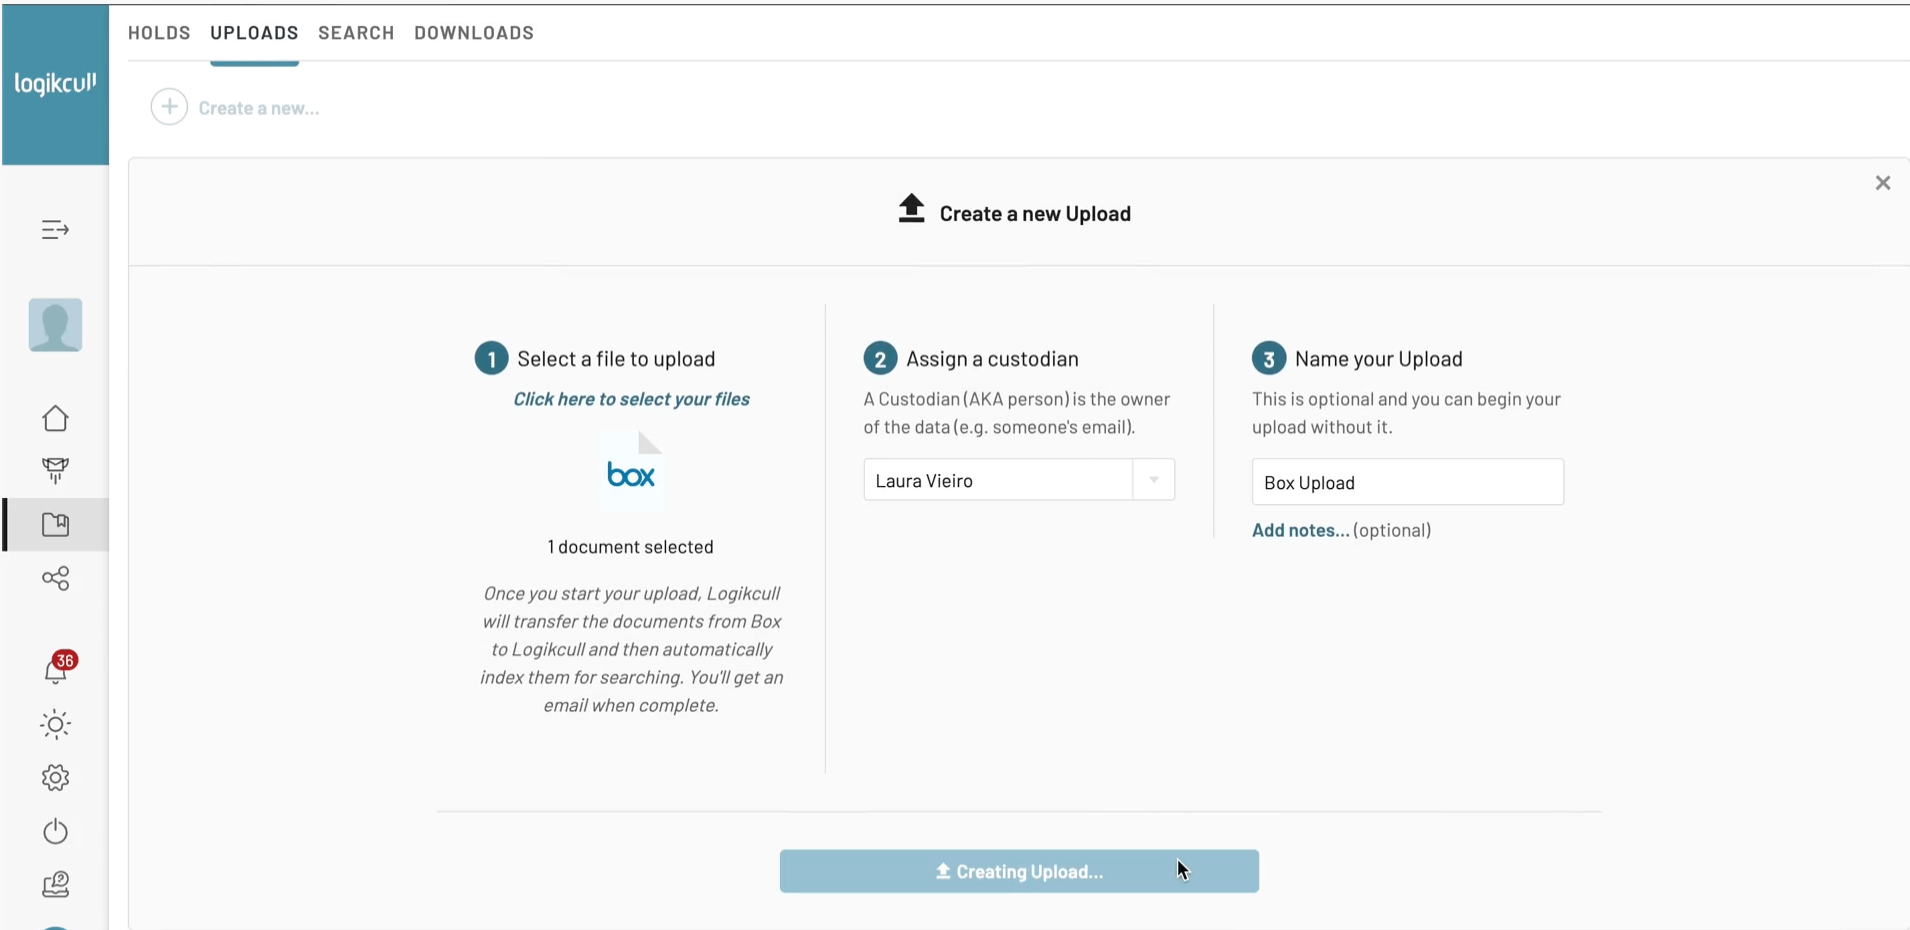Expand the Create a new... option
This screenshot has height=930, width=1910.
point(236,107)
